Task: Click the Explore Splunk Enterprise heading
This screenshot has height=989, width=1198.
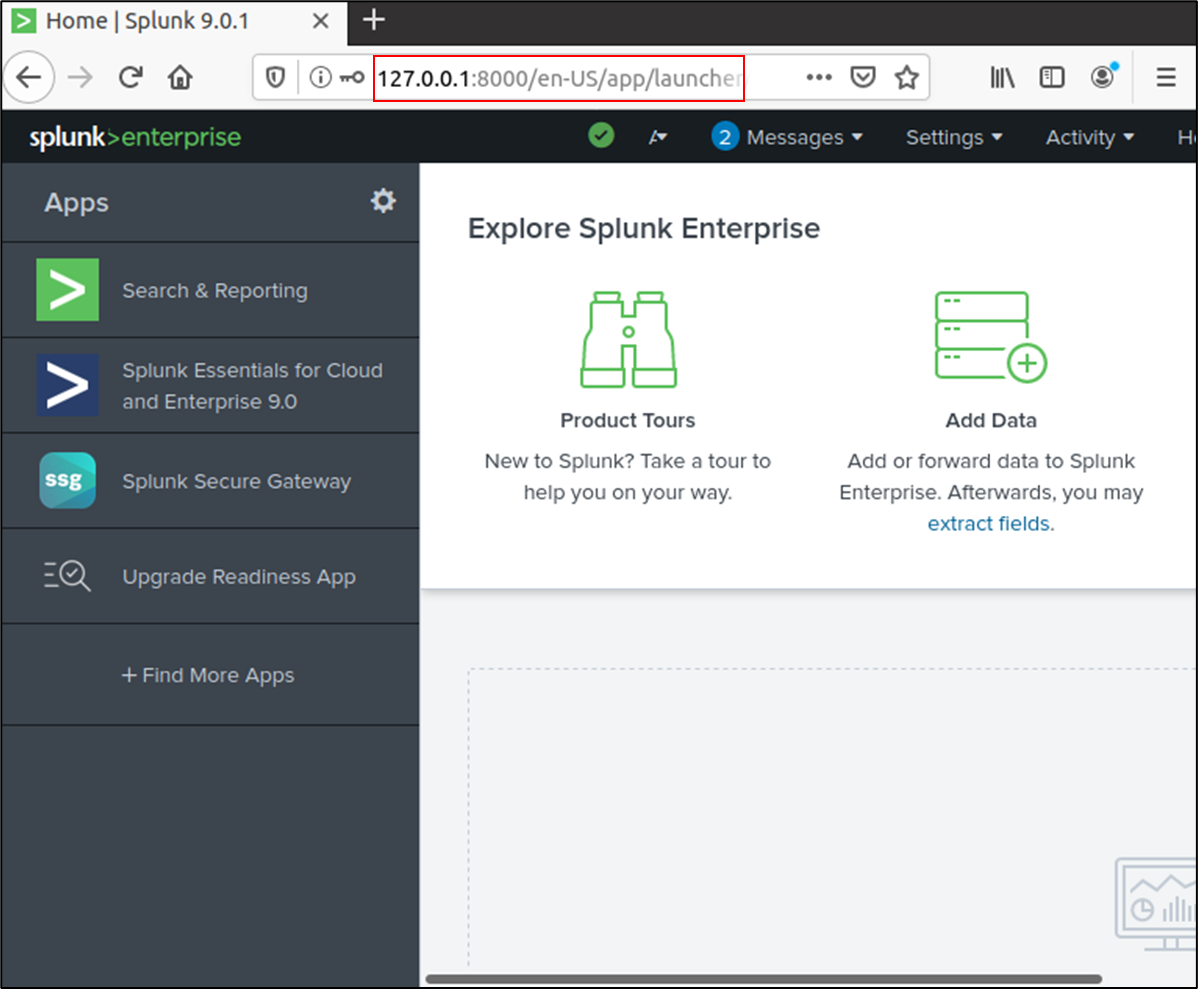Action: [x=644, y=229]
